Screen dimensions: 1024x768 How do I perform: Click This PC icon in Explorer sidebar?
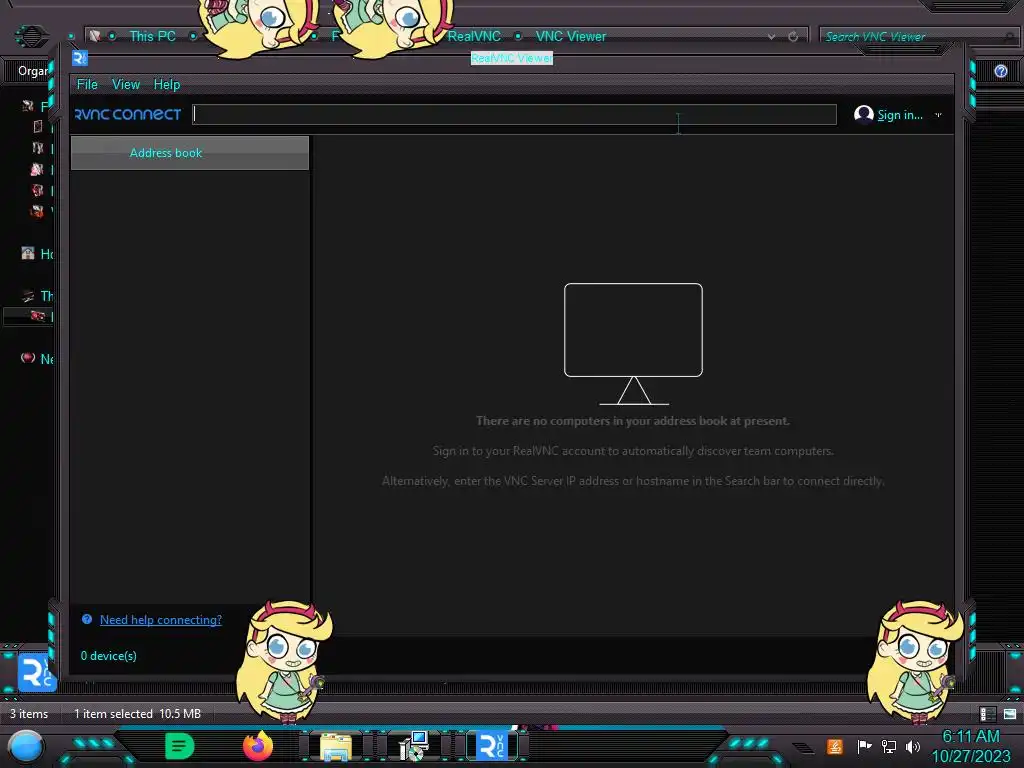[x=28, y=296]
